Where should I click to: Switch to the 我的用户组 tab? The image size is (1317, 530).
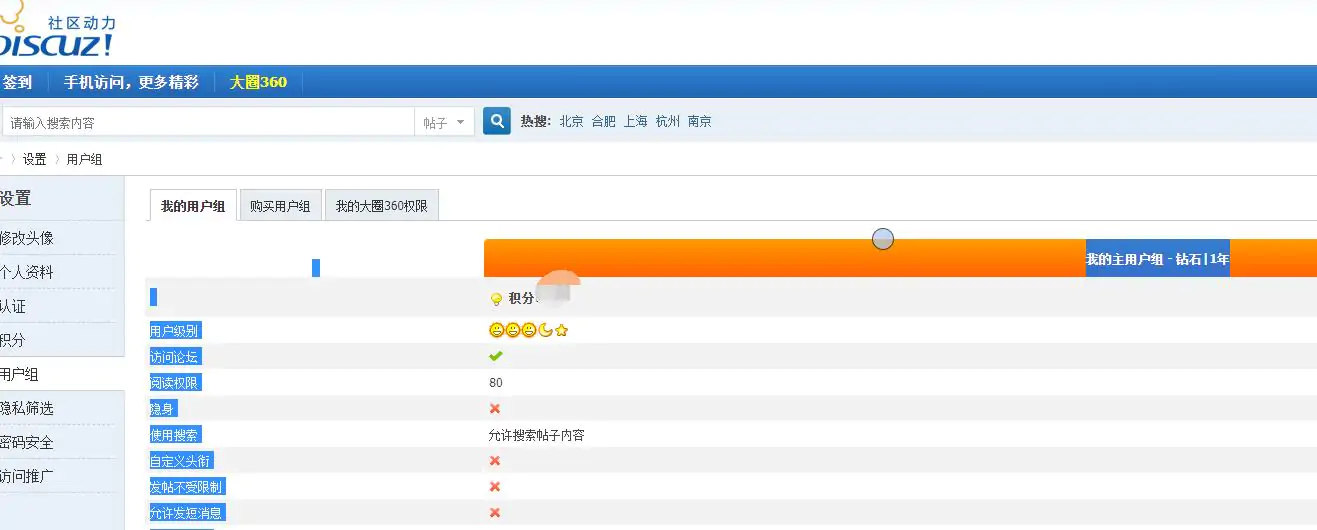193,206
